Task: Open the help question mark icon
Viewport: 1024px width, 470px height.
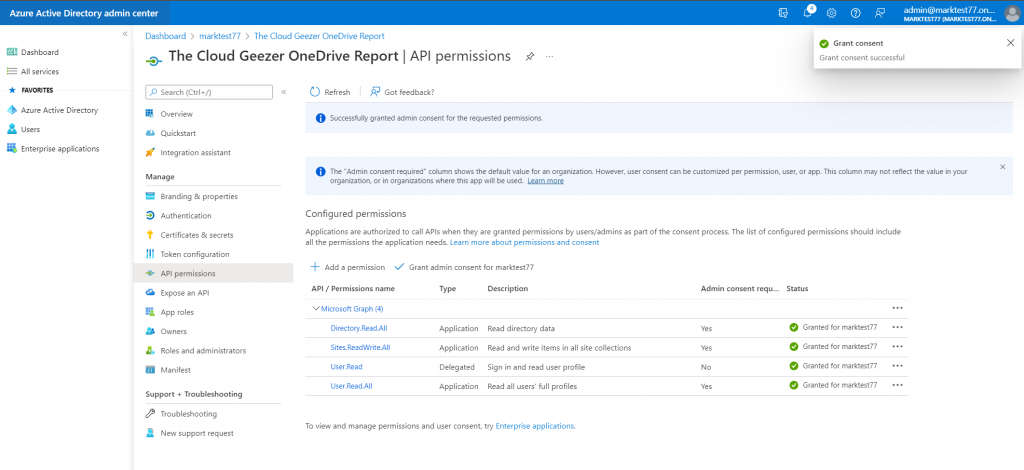Action: [x=856, y=13]
